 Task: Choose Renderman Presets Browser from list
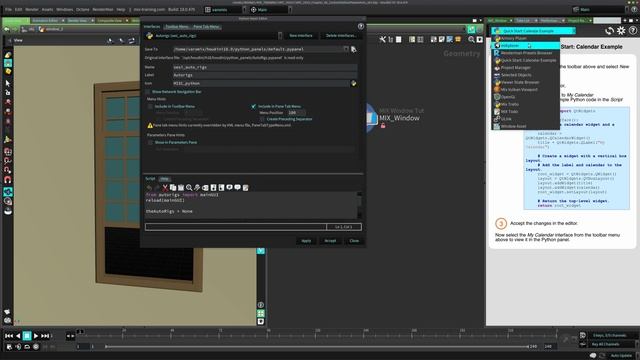point(526,53)
